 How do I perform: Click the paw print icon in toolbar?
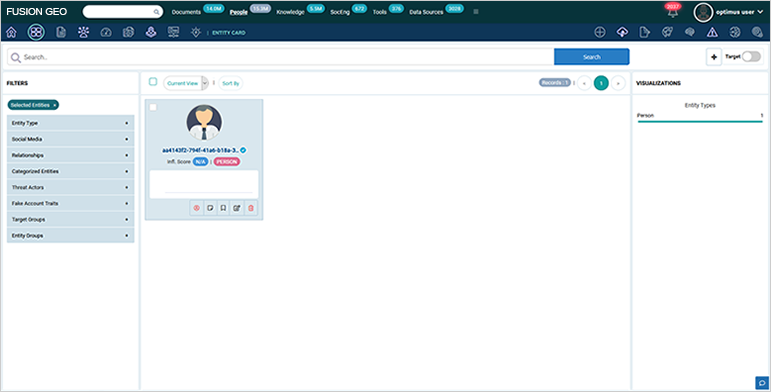84,32
